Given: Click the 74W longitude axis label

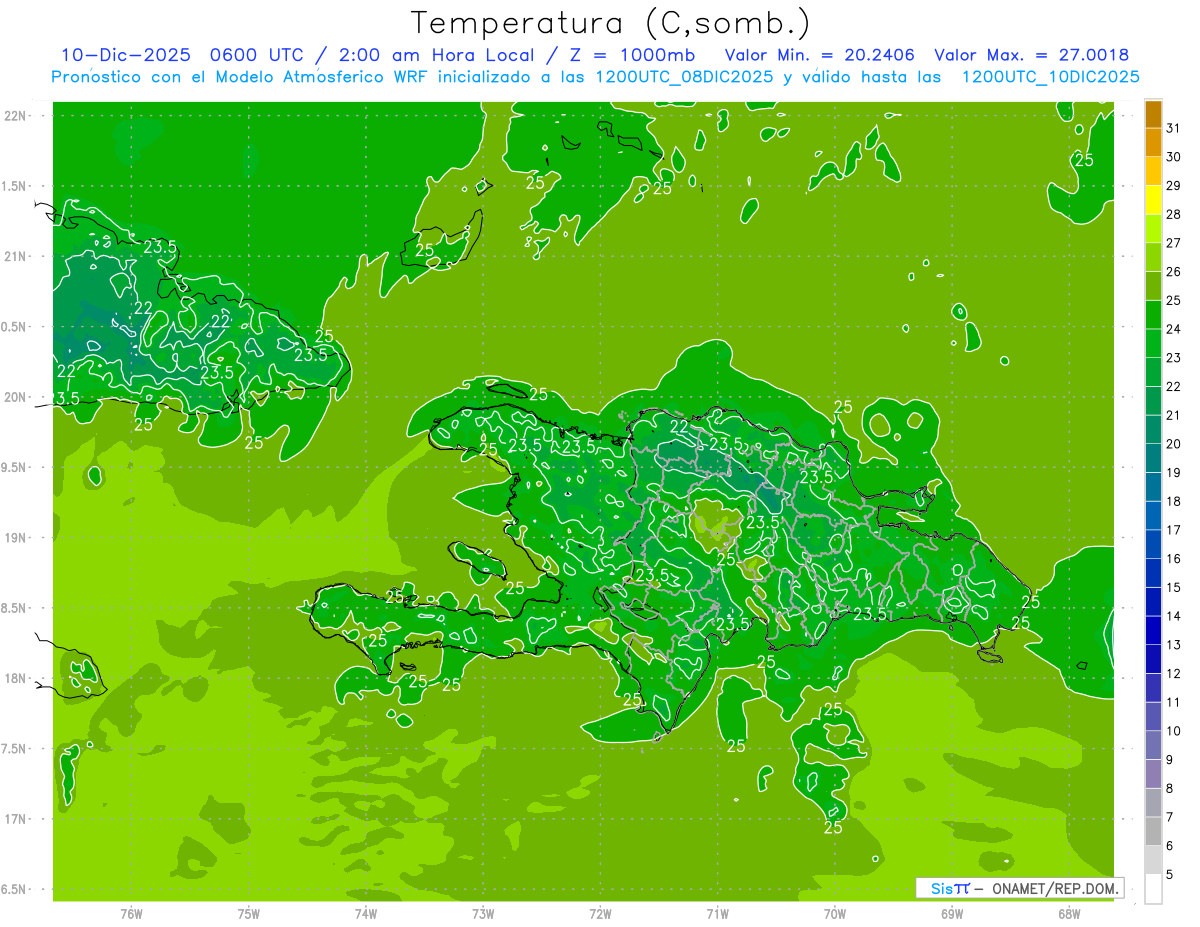Looking at the screenshot, I should click(x=366, y=913).
